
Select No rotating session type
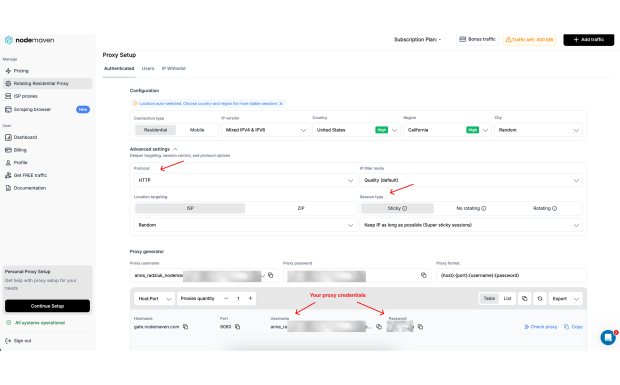[471, 208]
